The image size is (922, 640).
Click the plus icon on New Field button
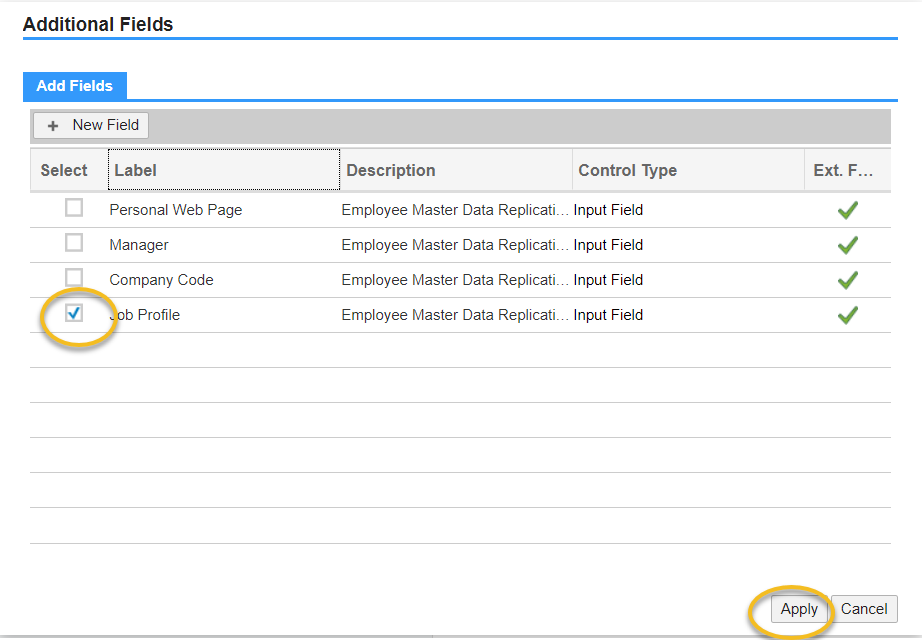[52, 125]
